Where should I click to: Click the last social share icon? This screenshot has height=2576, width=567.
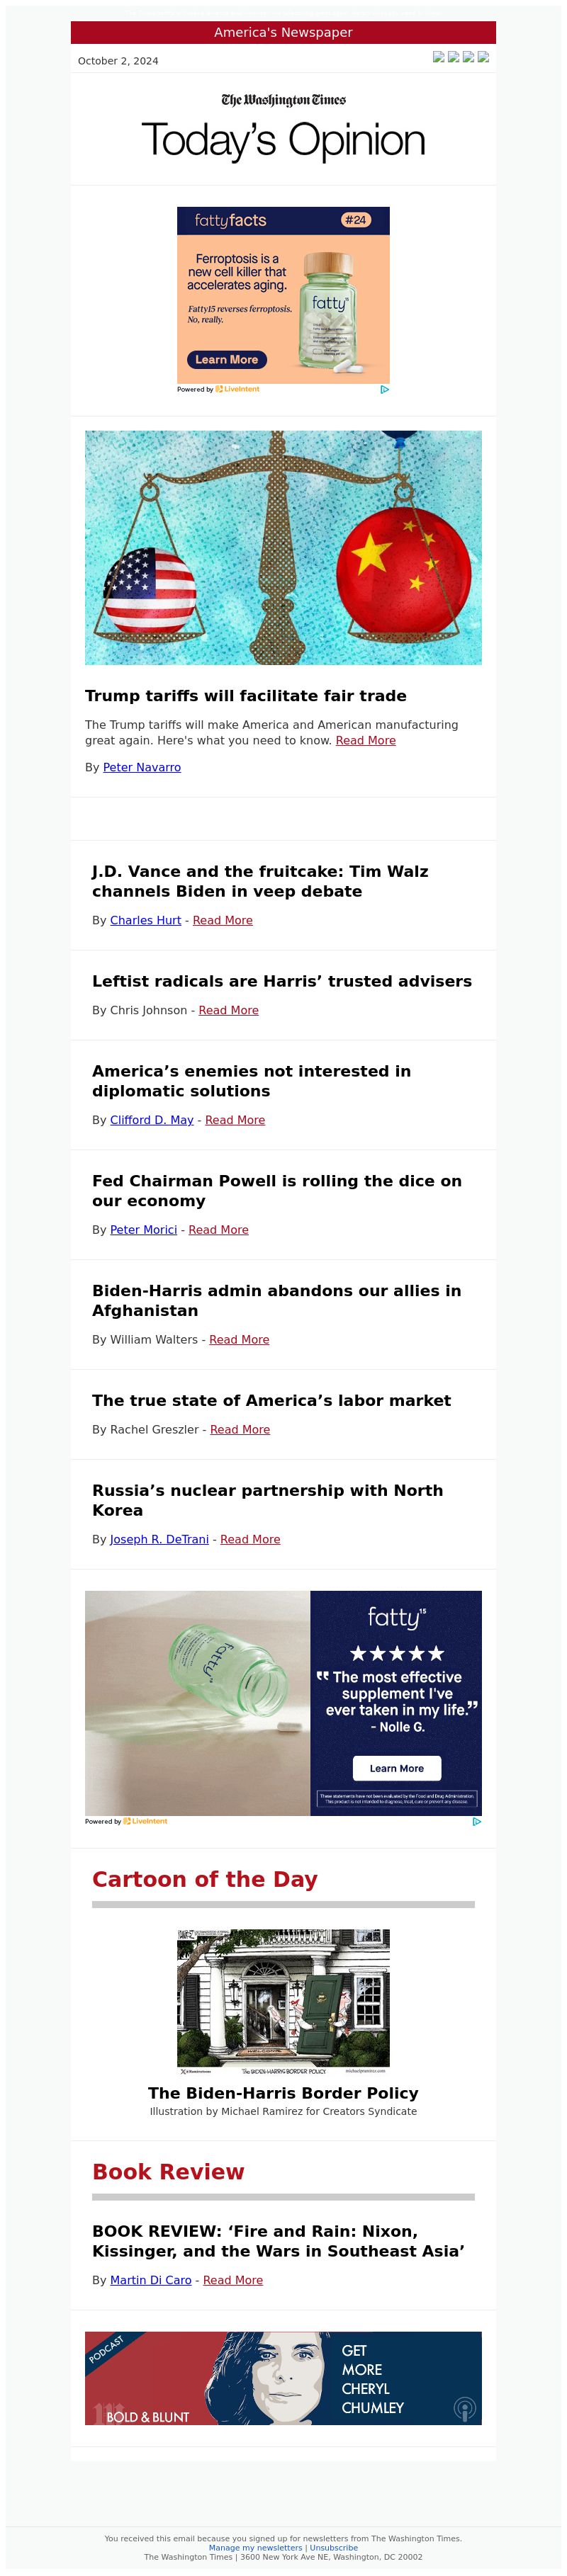[x=483, y=57]
